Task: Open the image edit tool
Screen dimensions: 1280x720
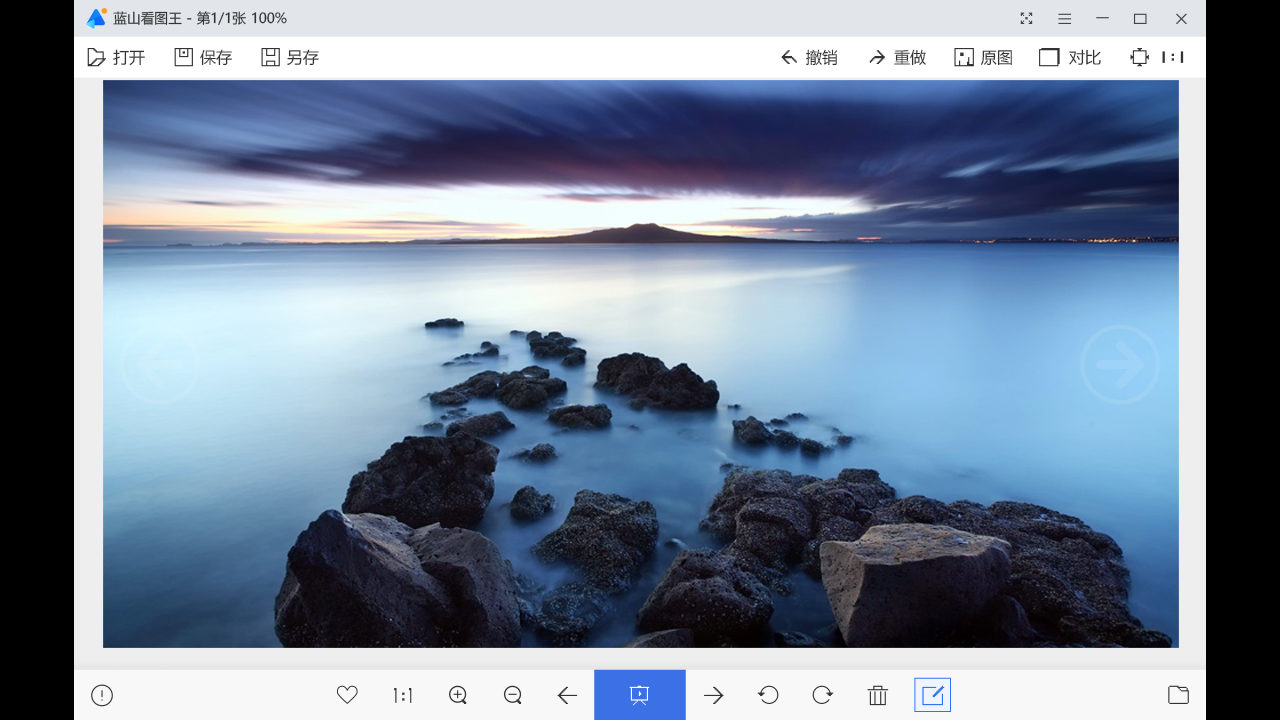Action: pyautogui.click(x=932, y=695)
